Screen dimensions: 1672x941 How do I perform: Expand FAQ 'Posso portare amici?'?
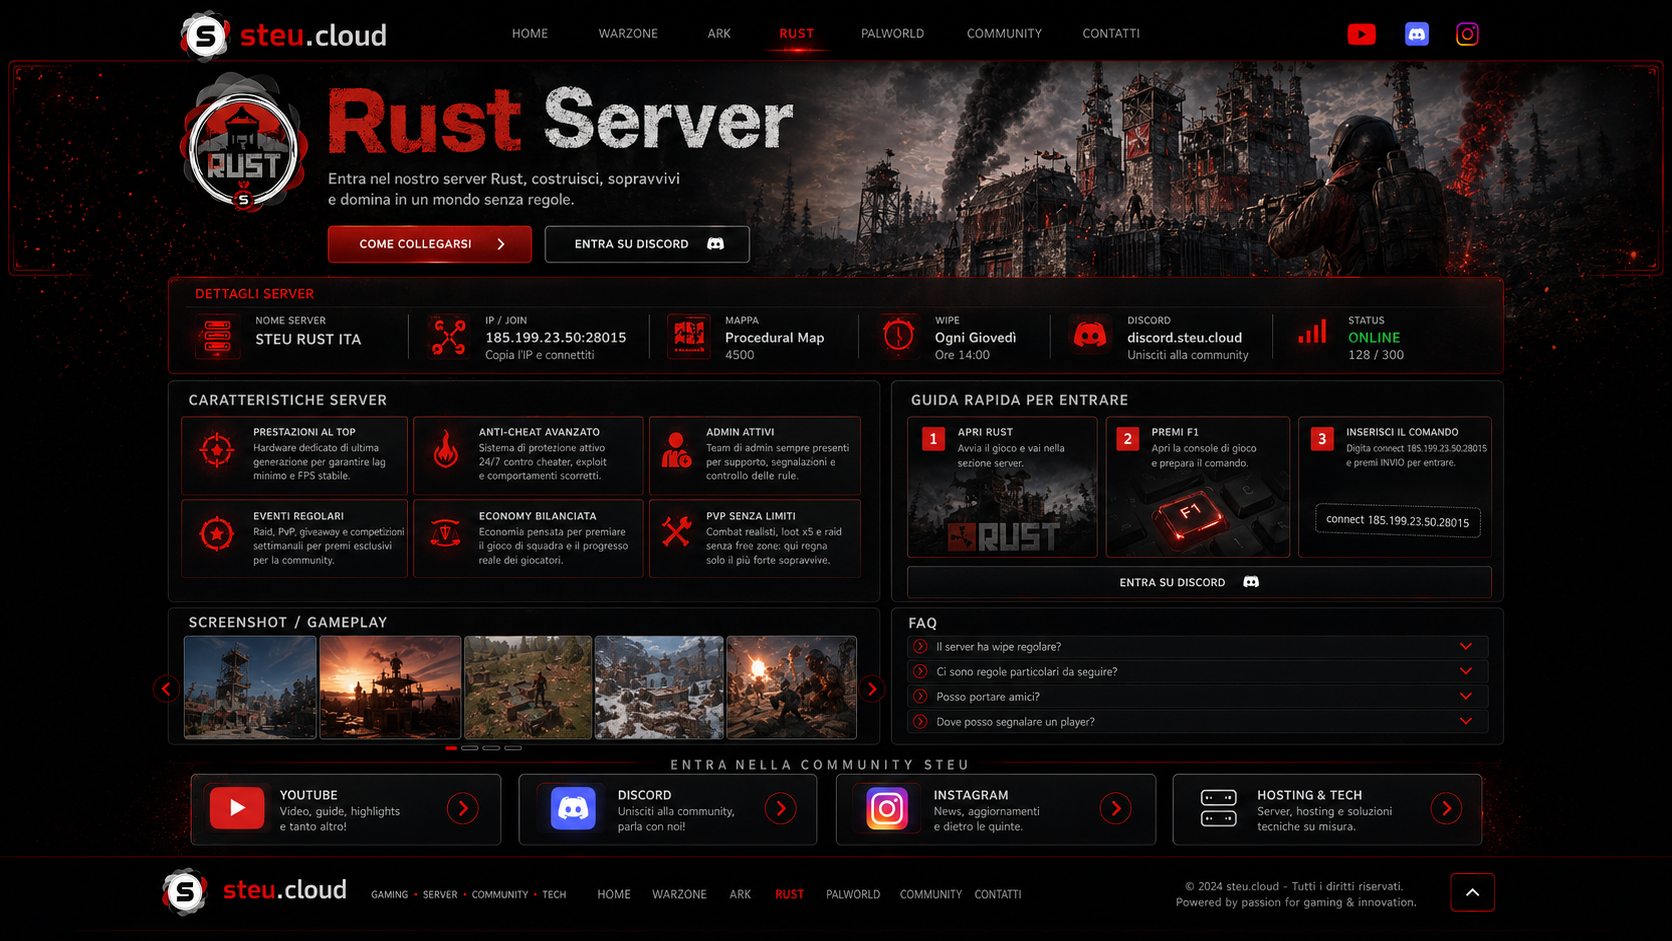(1197, 697)
